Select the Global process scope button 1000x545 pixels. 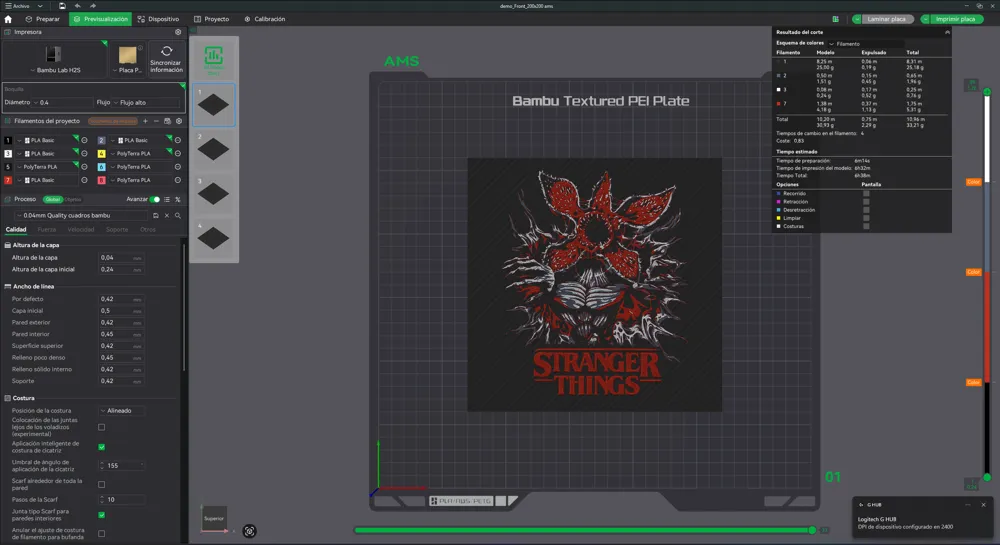[x=53, y=200]
